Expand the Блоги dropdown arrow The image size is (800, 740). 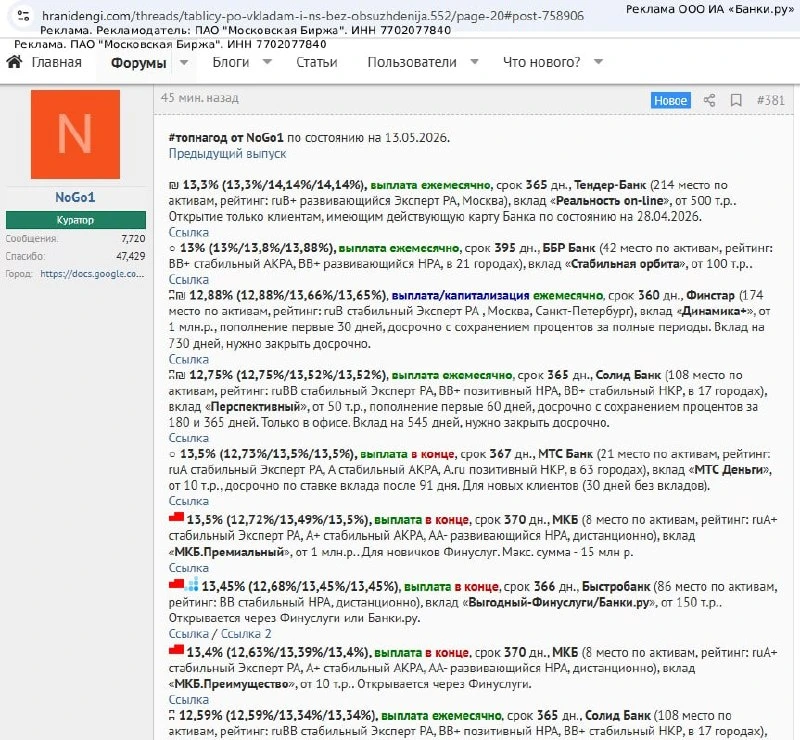coord(267,62)
